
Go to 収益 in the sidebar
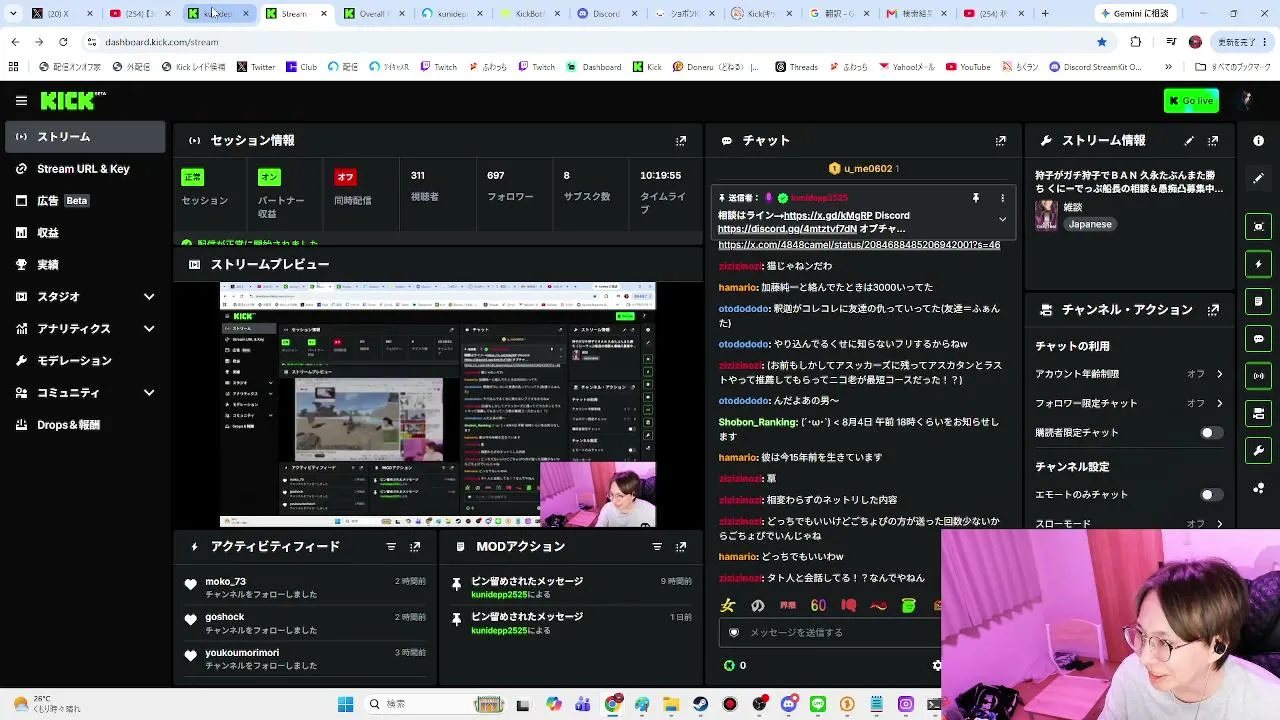pyautogui.click(x=83, y=233)
